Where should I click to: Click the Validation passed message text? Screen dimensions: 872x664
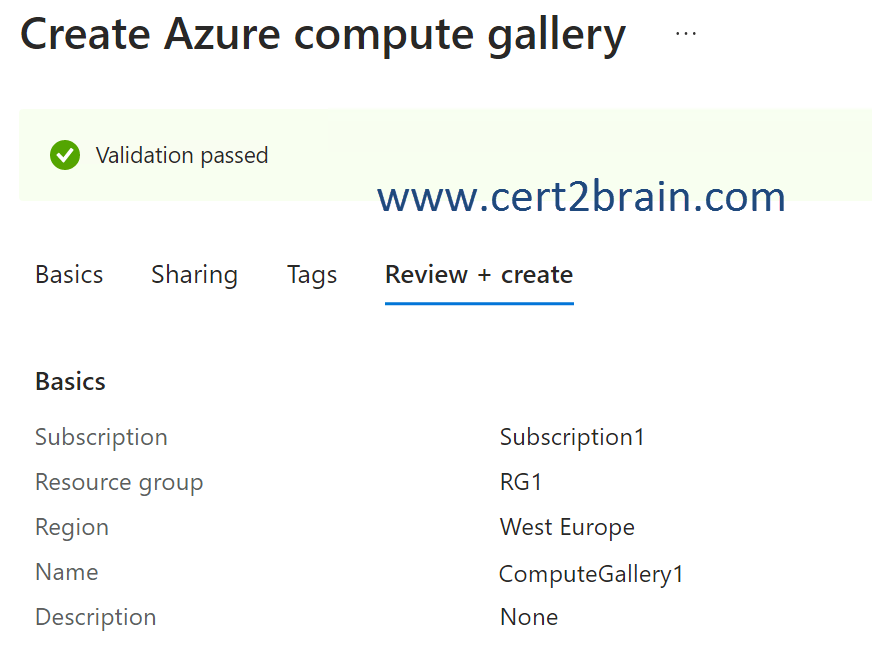(x=182, y=155)
